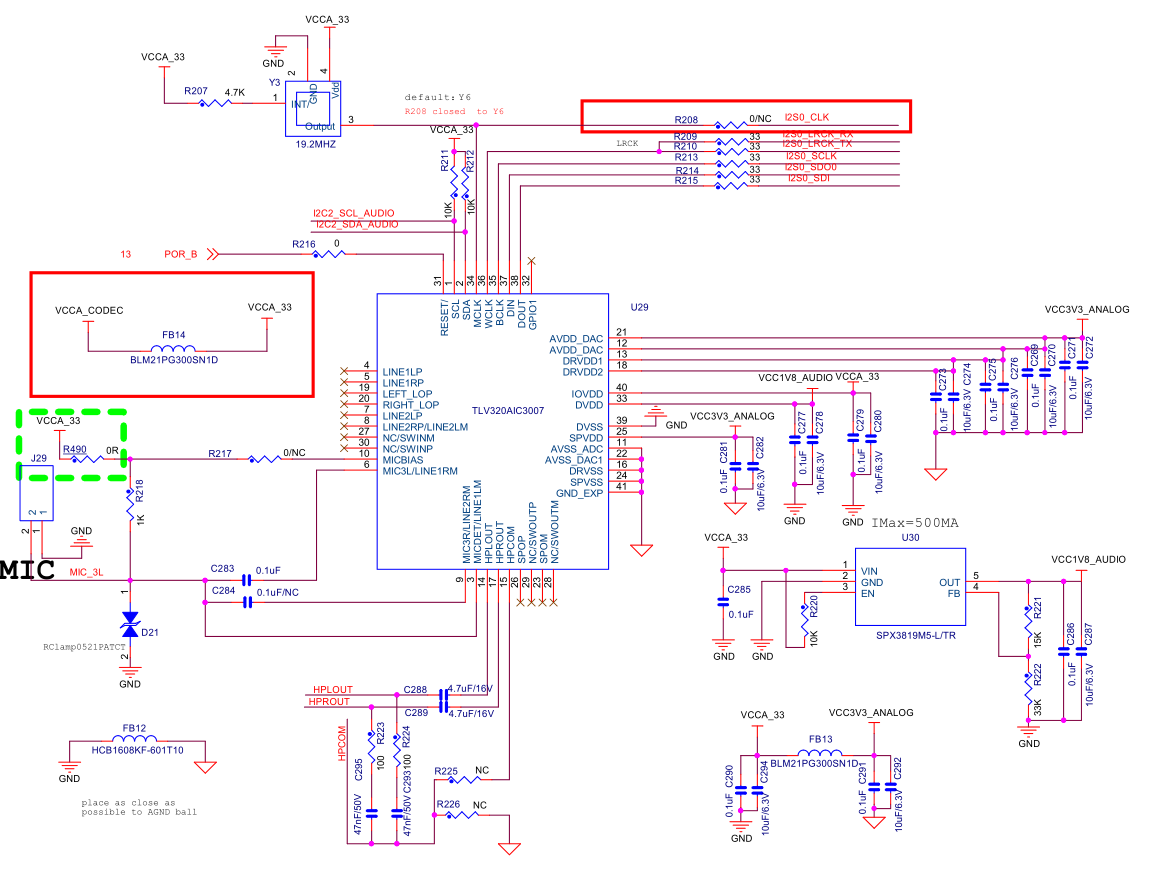This screenshot has height=875, width=1153.
Task: Click the 'default: Y6' note
Action: tap(438, 97)
